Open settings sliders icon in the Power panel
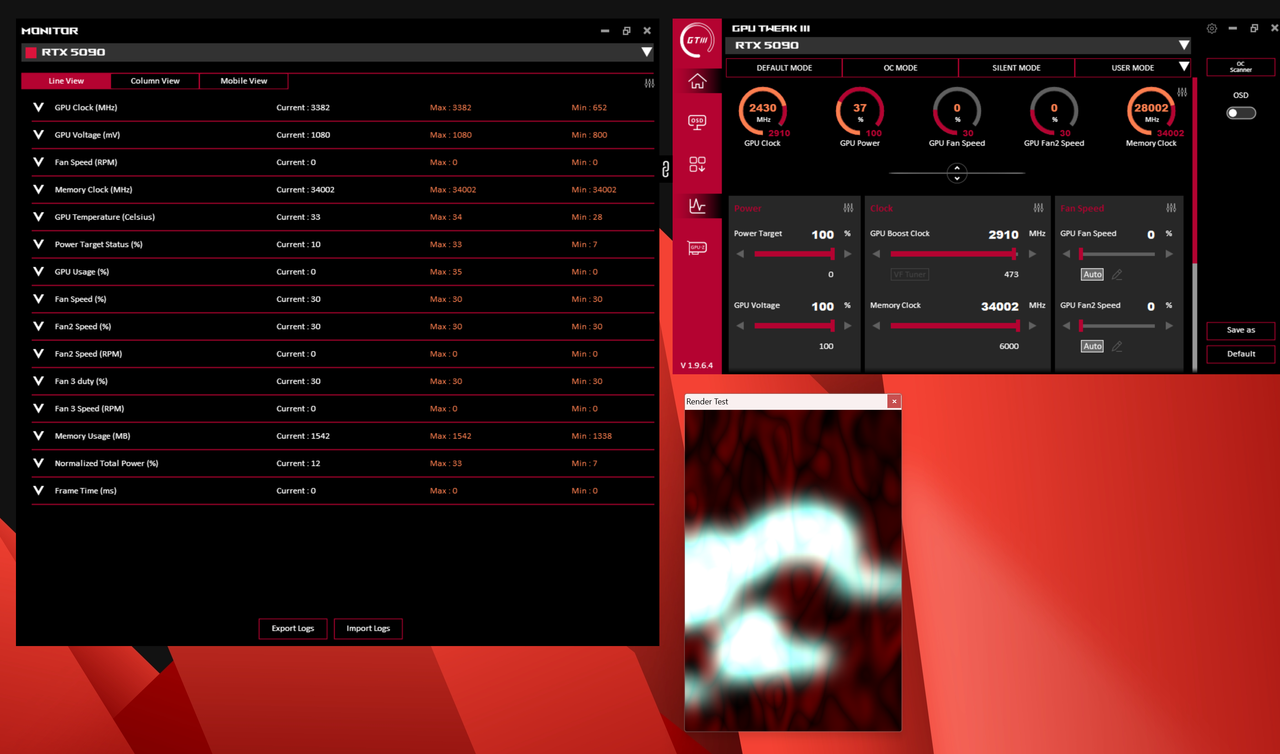The width and height of the screenshot is (1280, 754). (x=848, y=208)
